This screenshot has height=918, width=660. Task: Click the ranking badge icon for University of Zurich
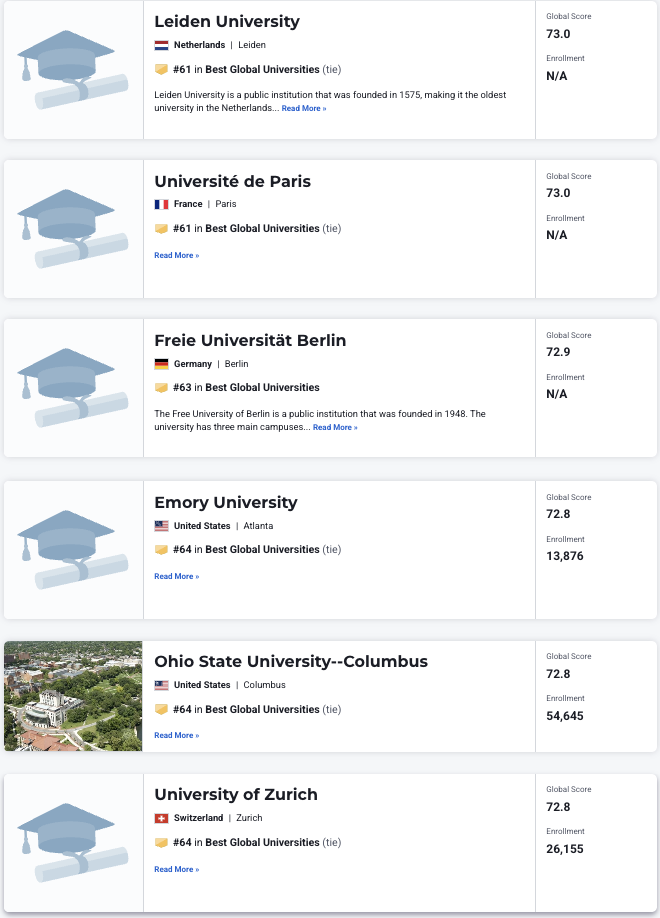[x=161, y=842]
